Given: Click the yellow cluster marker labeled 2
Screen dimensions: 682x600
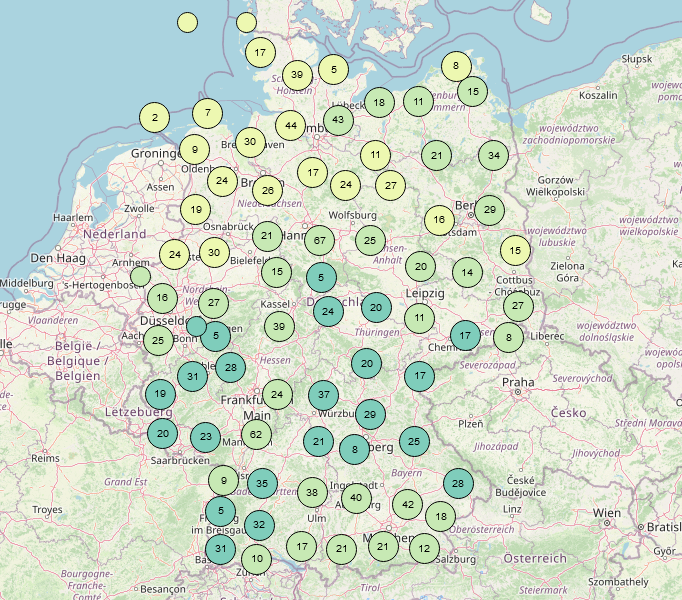Looking at the screenshot, I should [154, 118].
